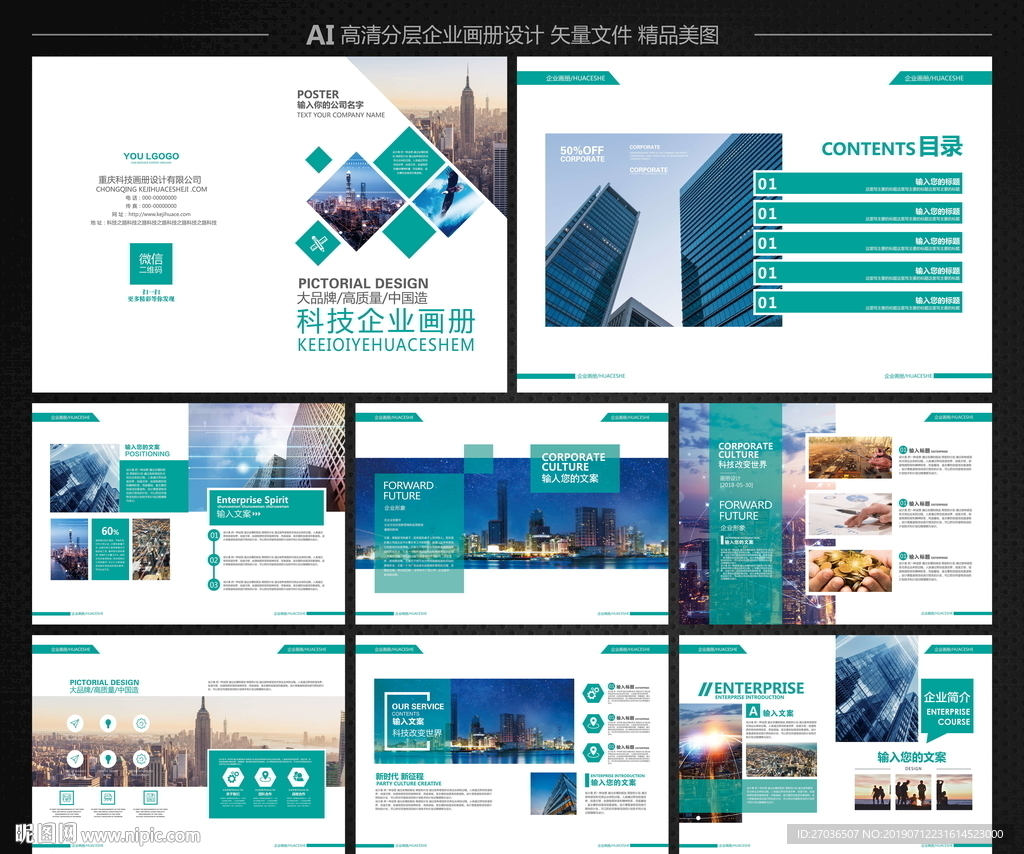The image size is (1024, 854).
Task: Select the hand with pen on charts photo
Action: click(x=850, y=514)
